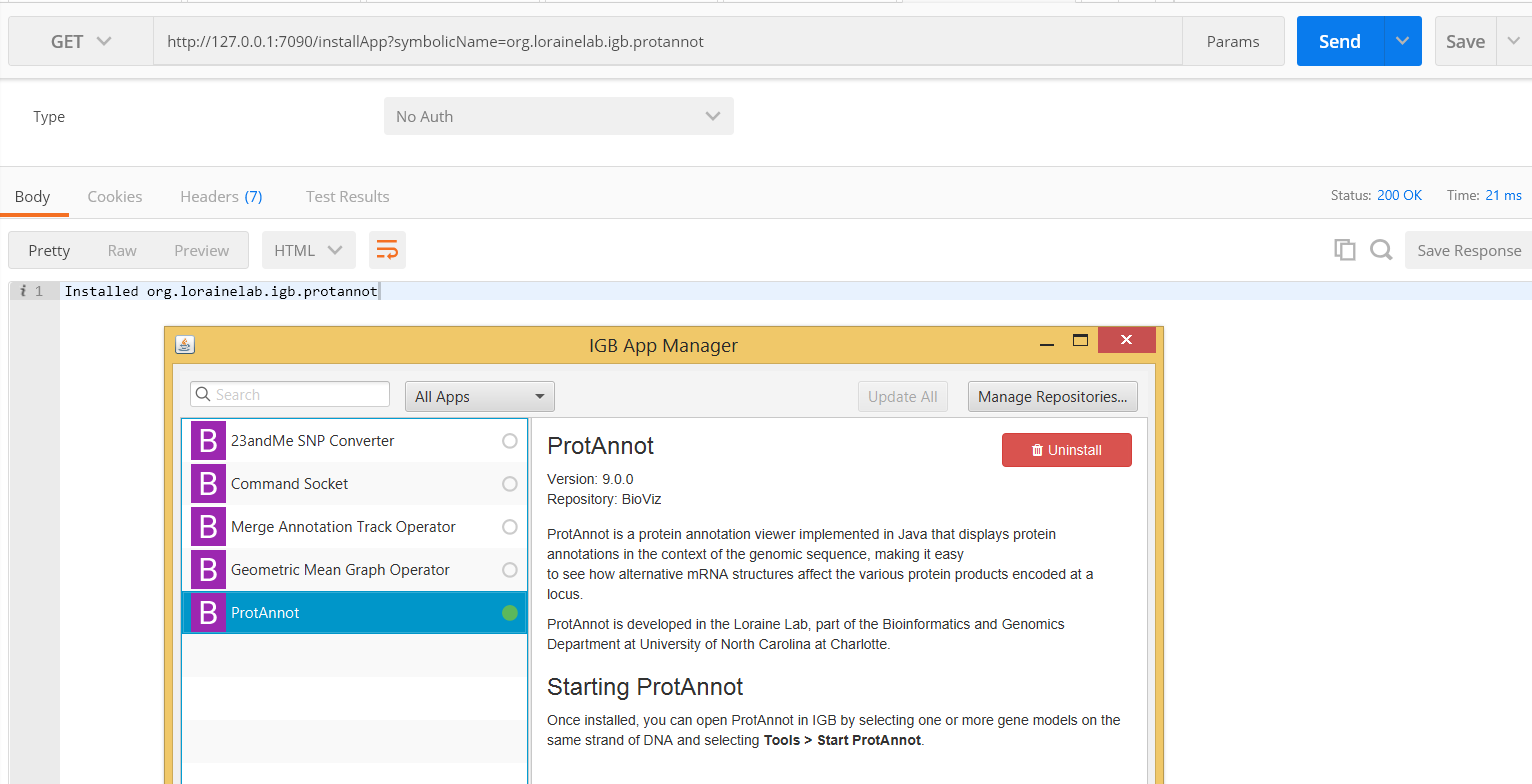Switch to the Headers (7) tab

pos(221,196)
